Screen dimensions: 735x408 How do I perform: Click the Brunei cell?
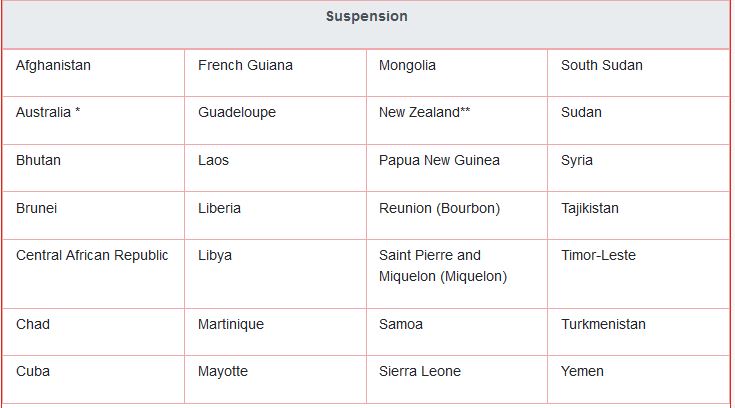[37, 208]
